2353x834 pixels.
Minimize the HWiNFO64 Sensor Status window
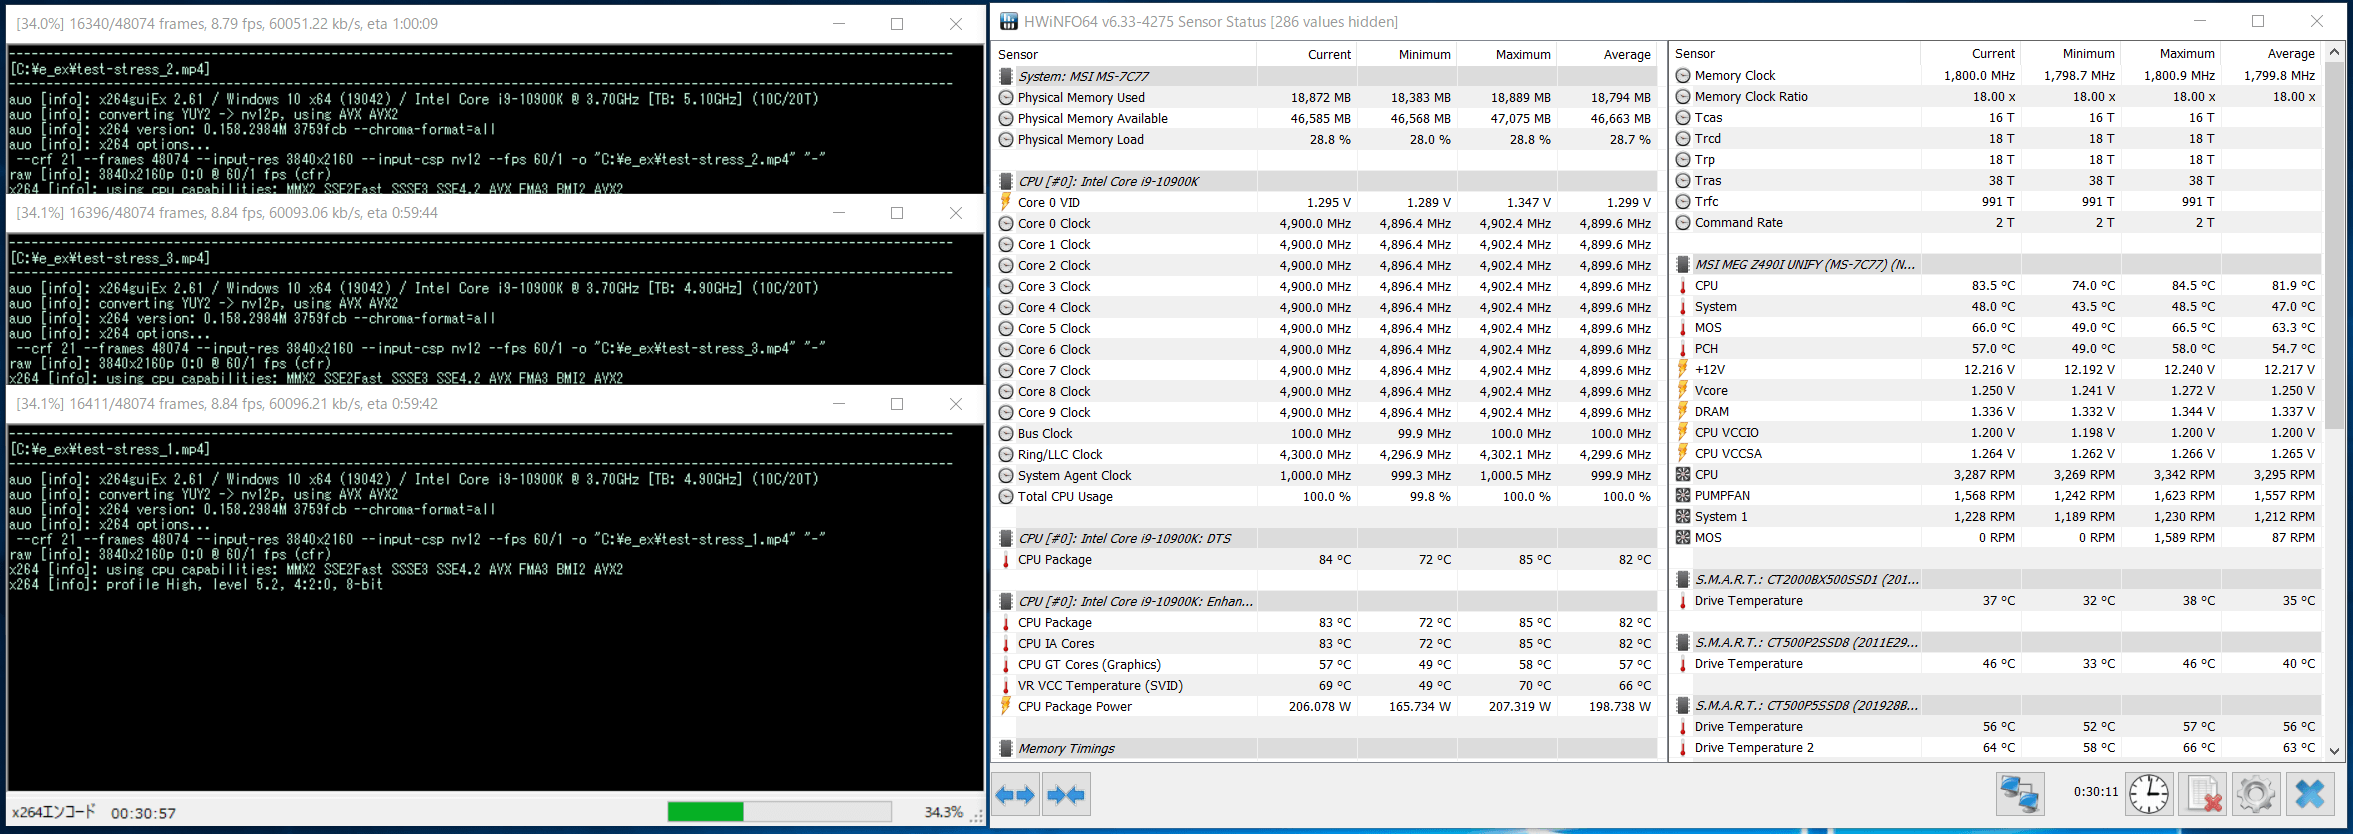[2199, 21]
